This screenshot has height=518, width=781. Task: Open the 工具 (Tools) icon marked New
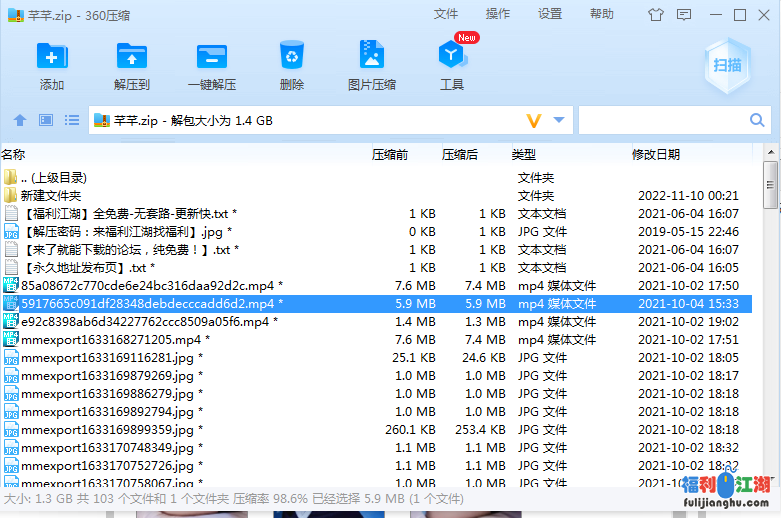(452, 56)
